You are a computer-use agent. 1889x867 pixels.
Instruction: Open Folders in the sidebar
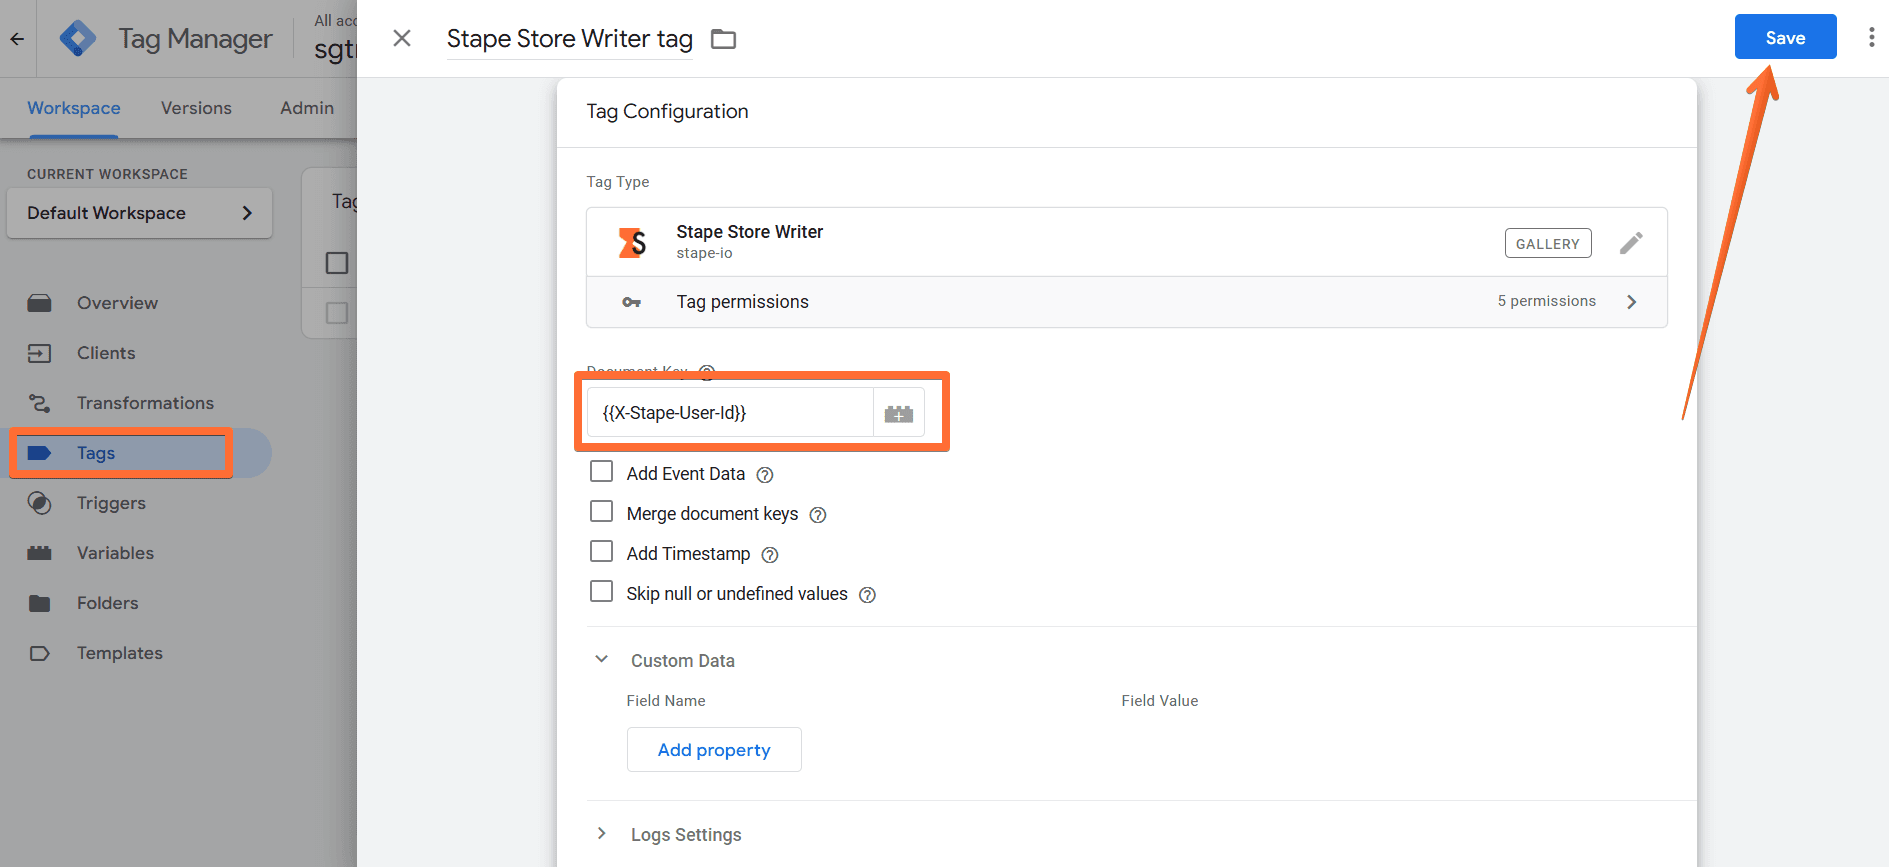pos(107,603)
